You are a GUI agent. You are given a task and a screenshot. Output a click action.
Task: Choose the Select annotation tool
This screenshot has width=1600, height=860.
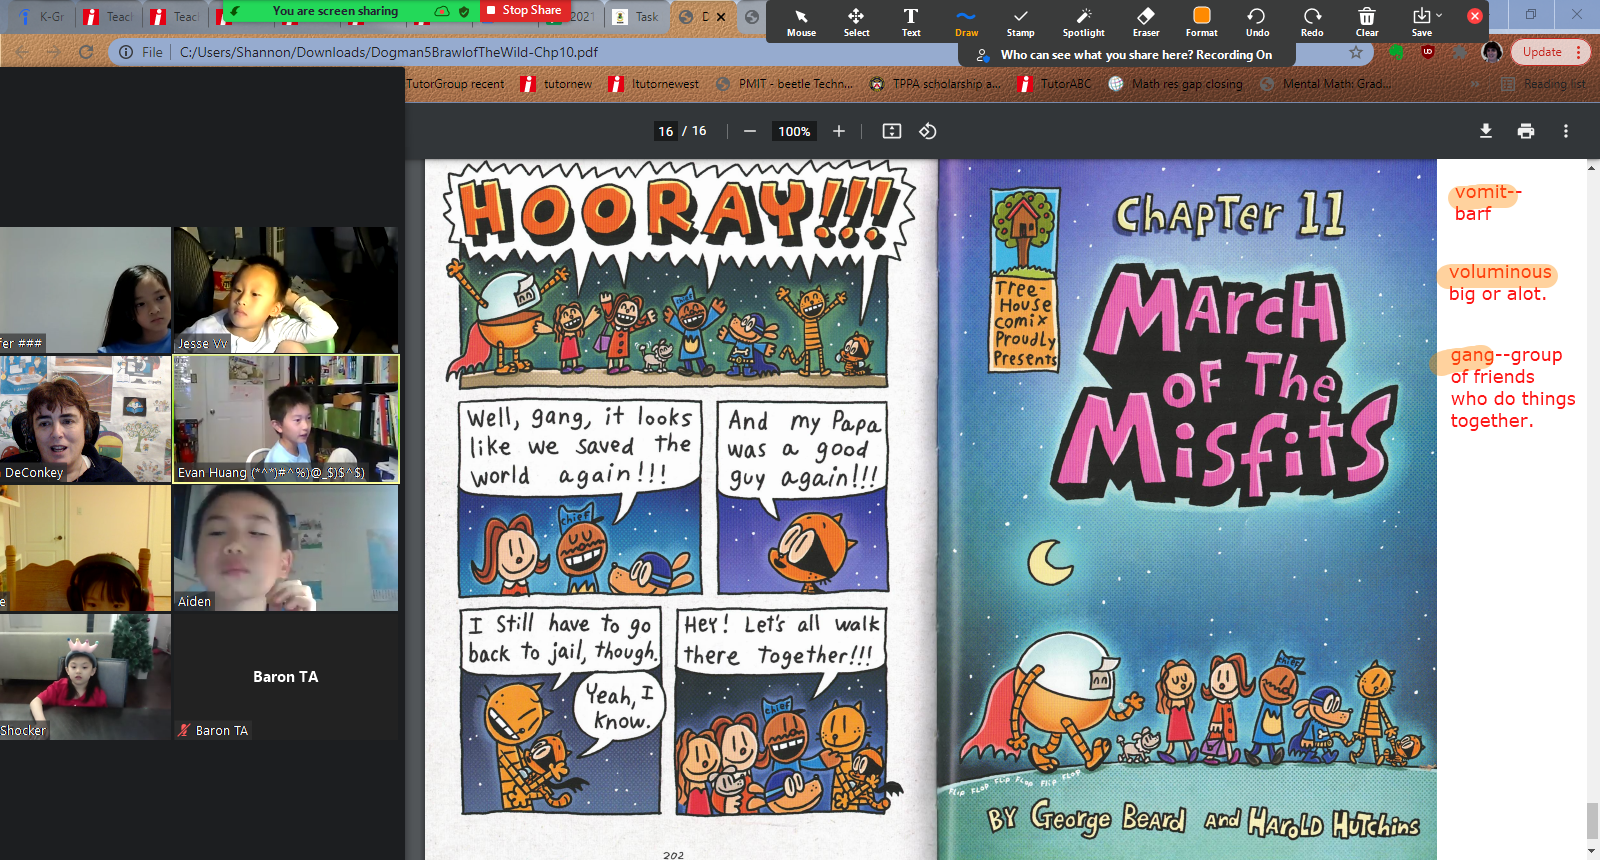pos(856,21)
